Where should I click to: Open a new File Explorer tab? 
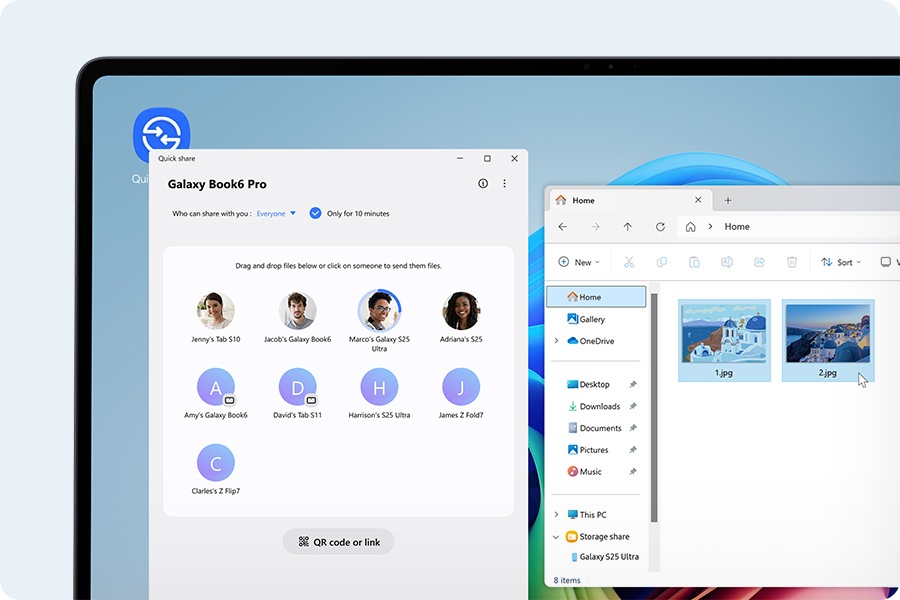[x=728, y=200]
